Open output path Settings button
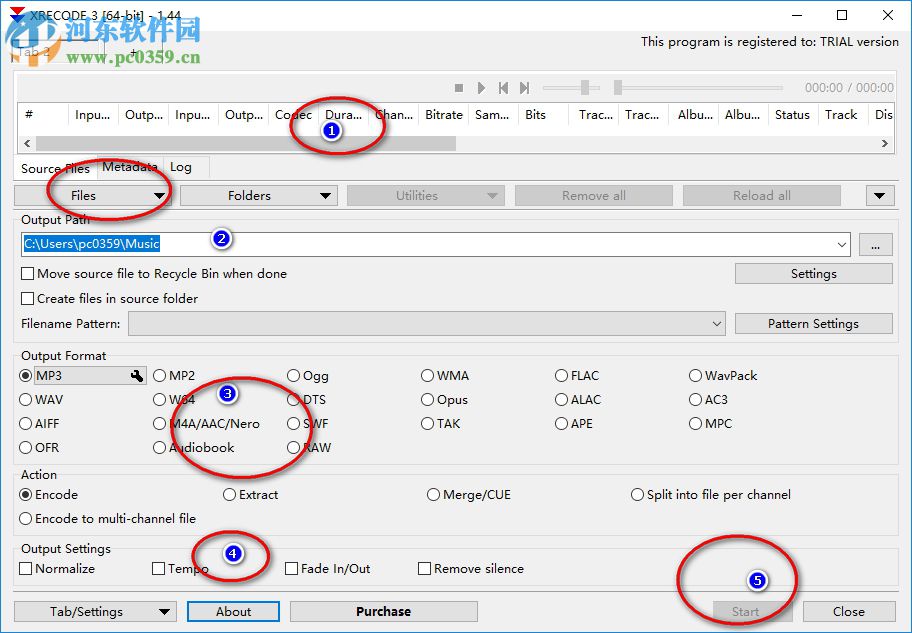 814,273
